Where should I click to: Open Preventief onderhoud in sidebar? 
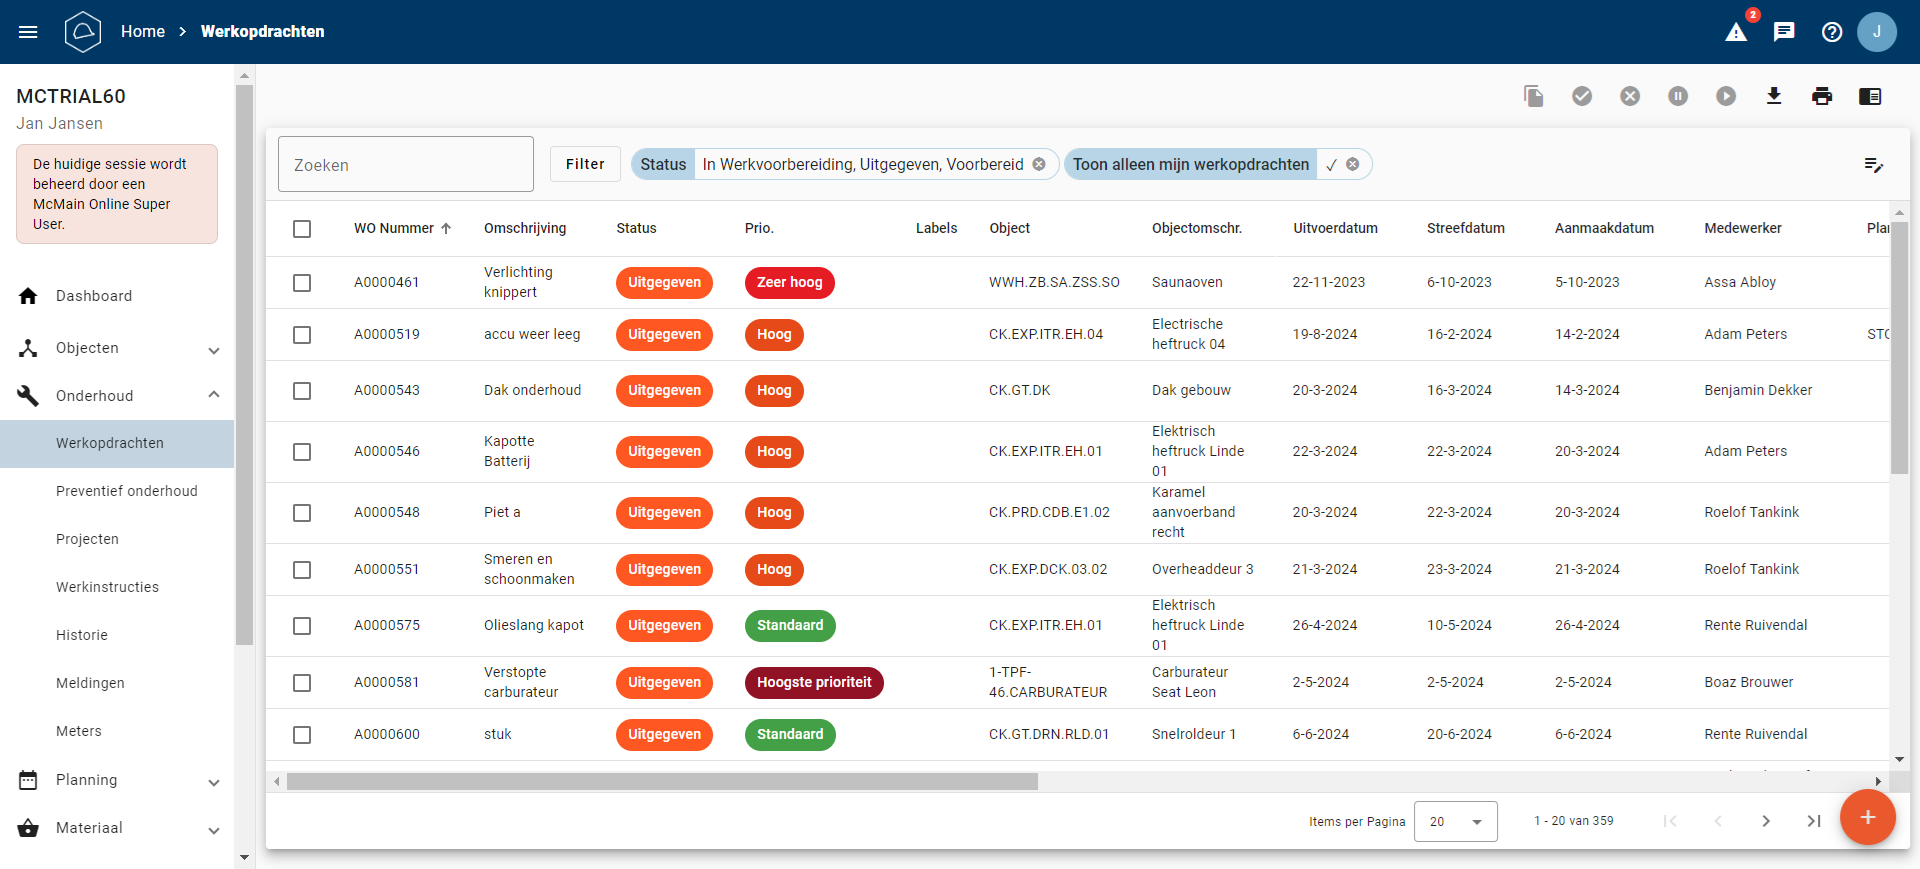[127, 491]
